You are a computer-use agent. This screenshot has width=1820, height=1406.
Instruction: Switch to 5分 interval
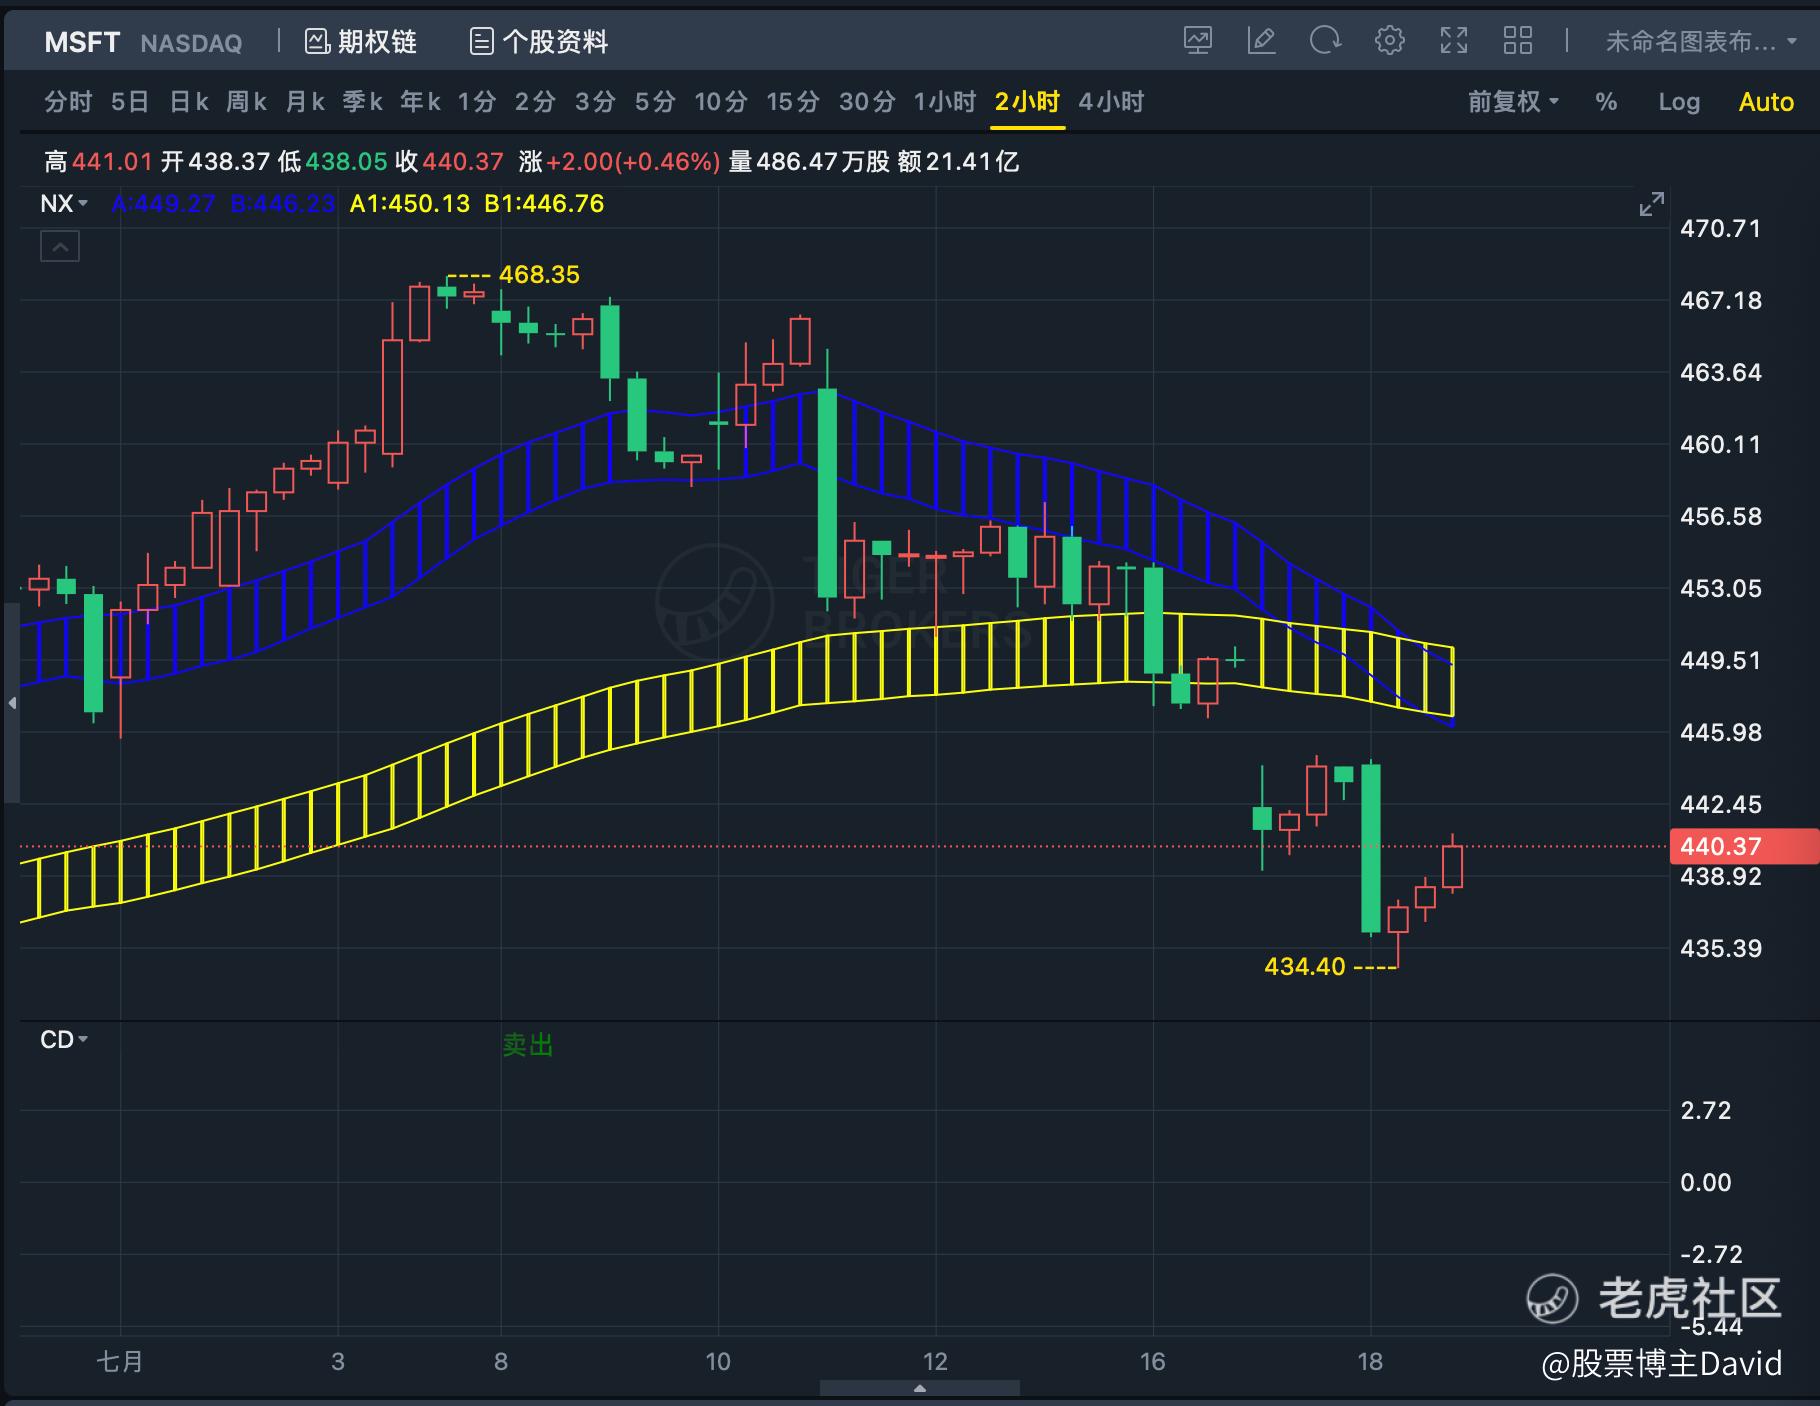click(x=655, y=101)
